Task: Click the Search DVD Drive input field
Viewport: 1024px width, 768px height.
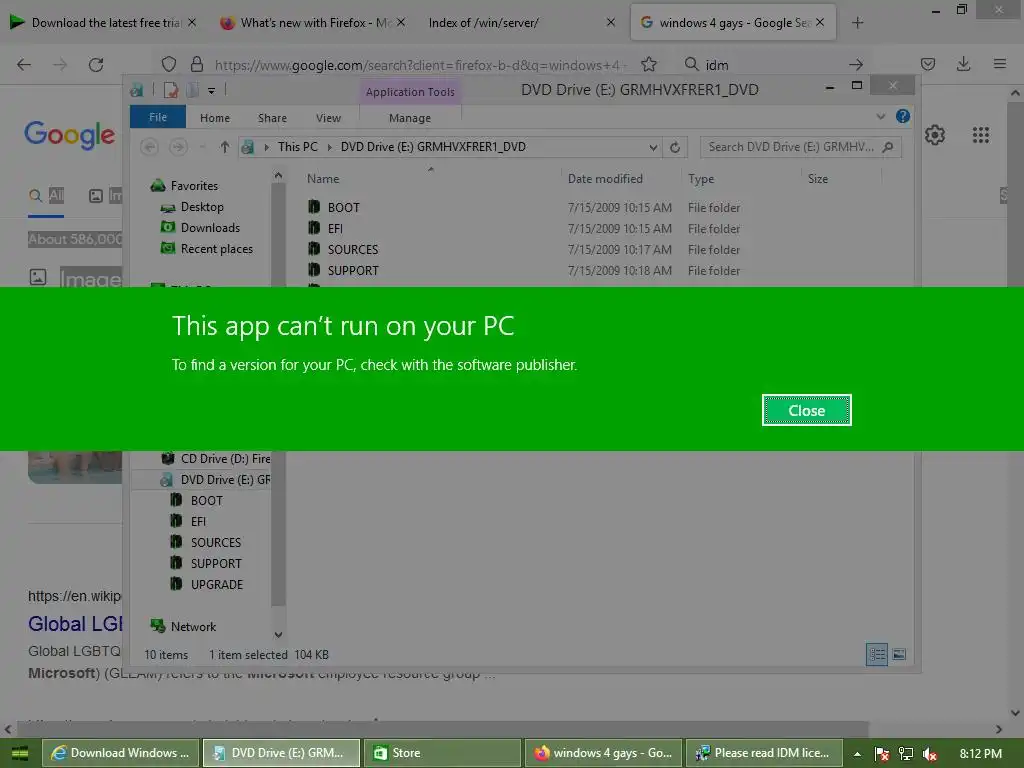Action: [x=801, y=147]
